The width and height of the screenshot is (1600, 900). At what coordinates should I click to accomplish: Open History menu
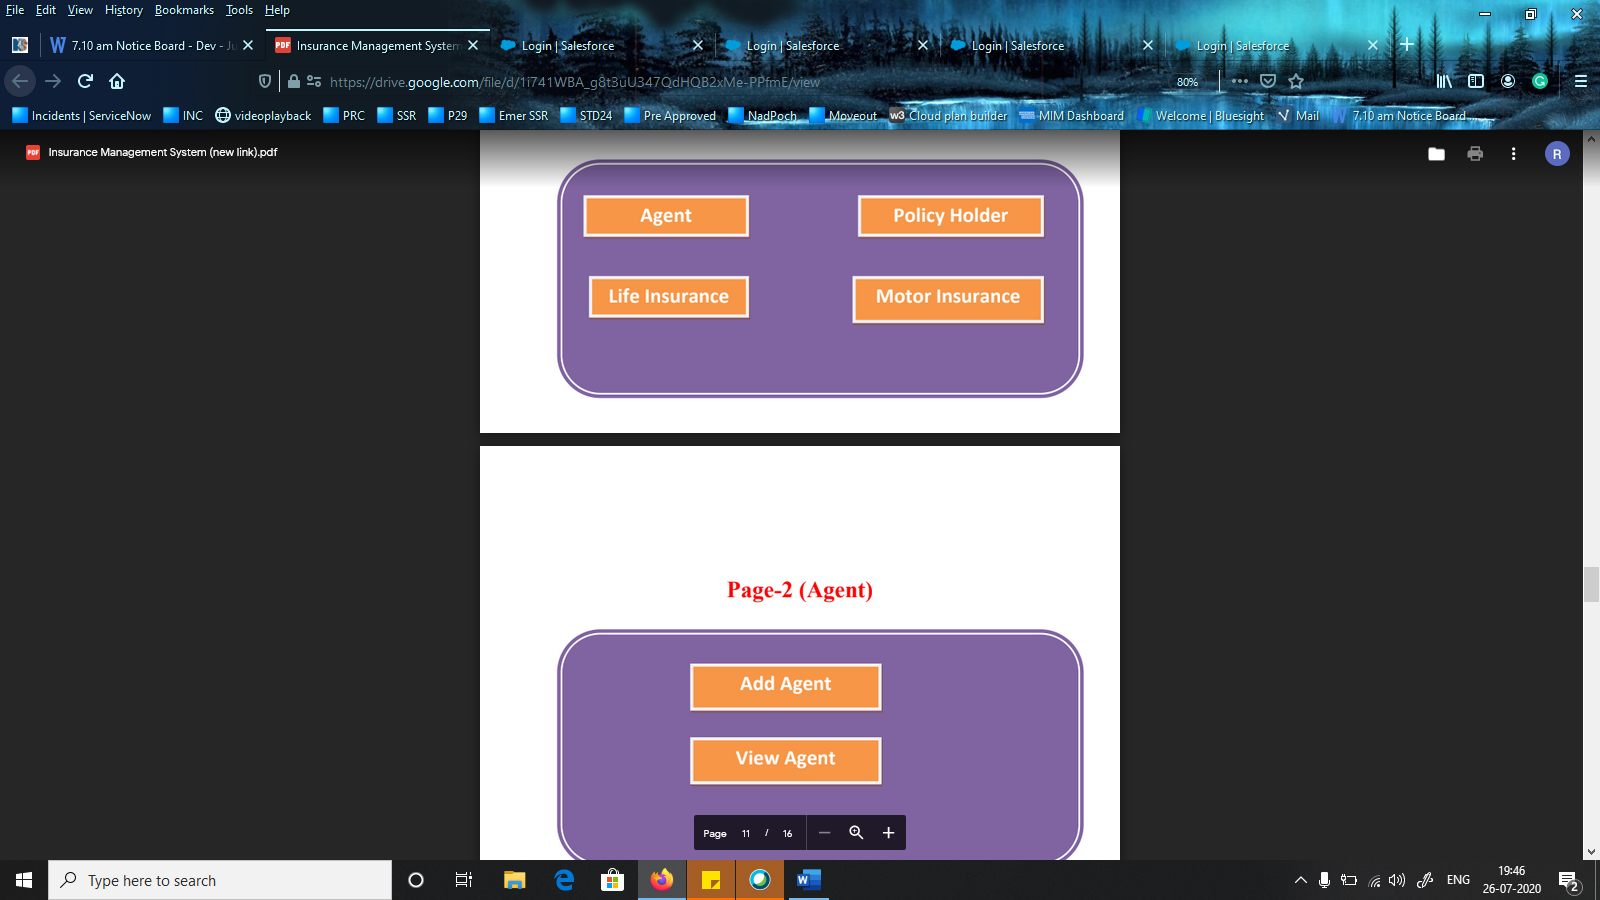point(124,10)
